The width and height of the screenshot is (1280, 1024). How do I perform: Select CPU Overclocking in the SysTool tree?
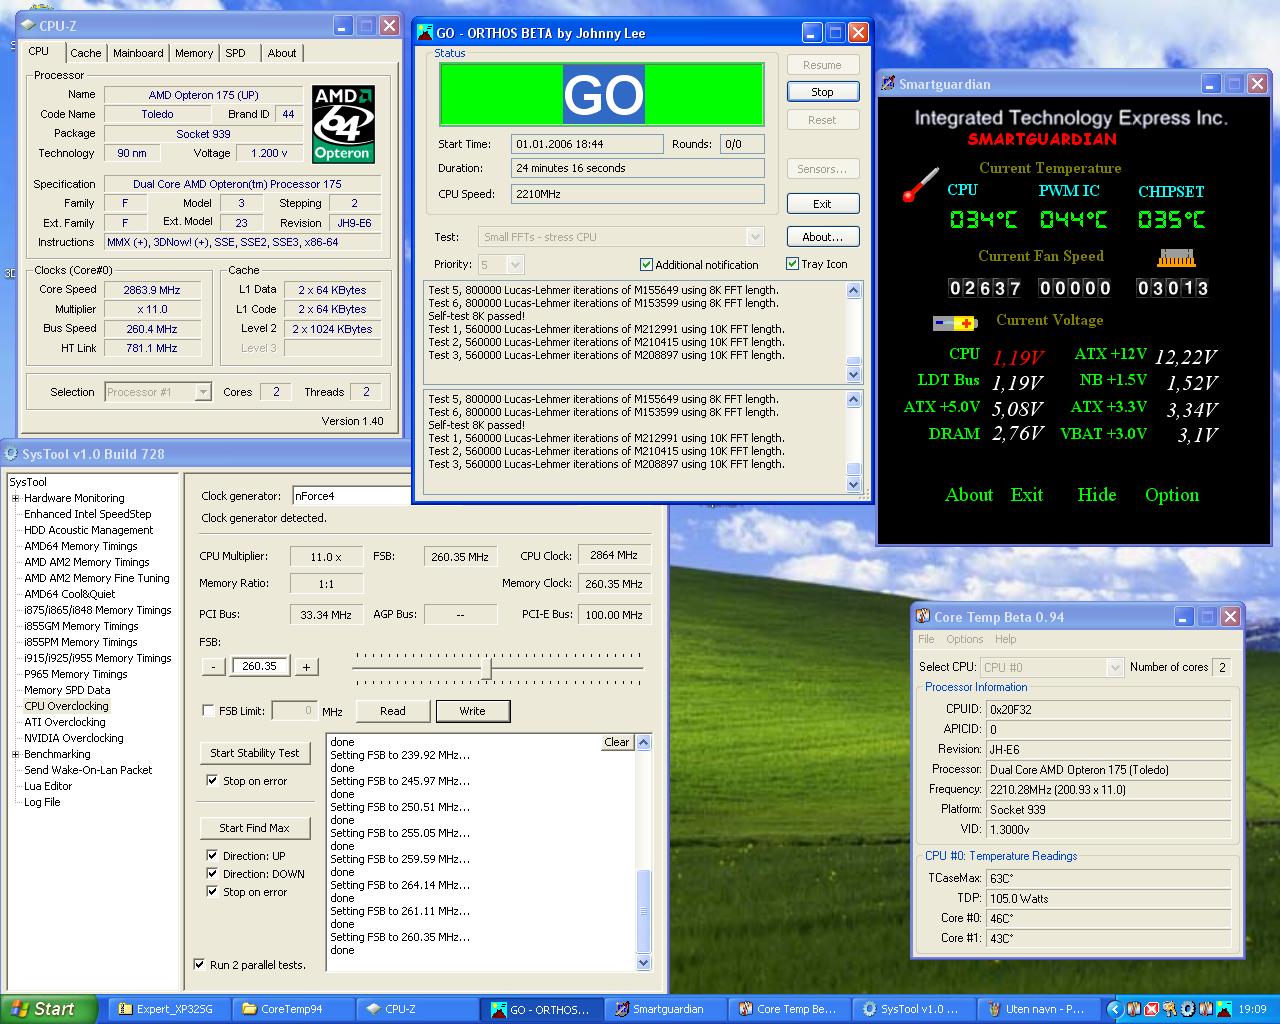(x=66, y=706)
